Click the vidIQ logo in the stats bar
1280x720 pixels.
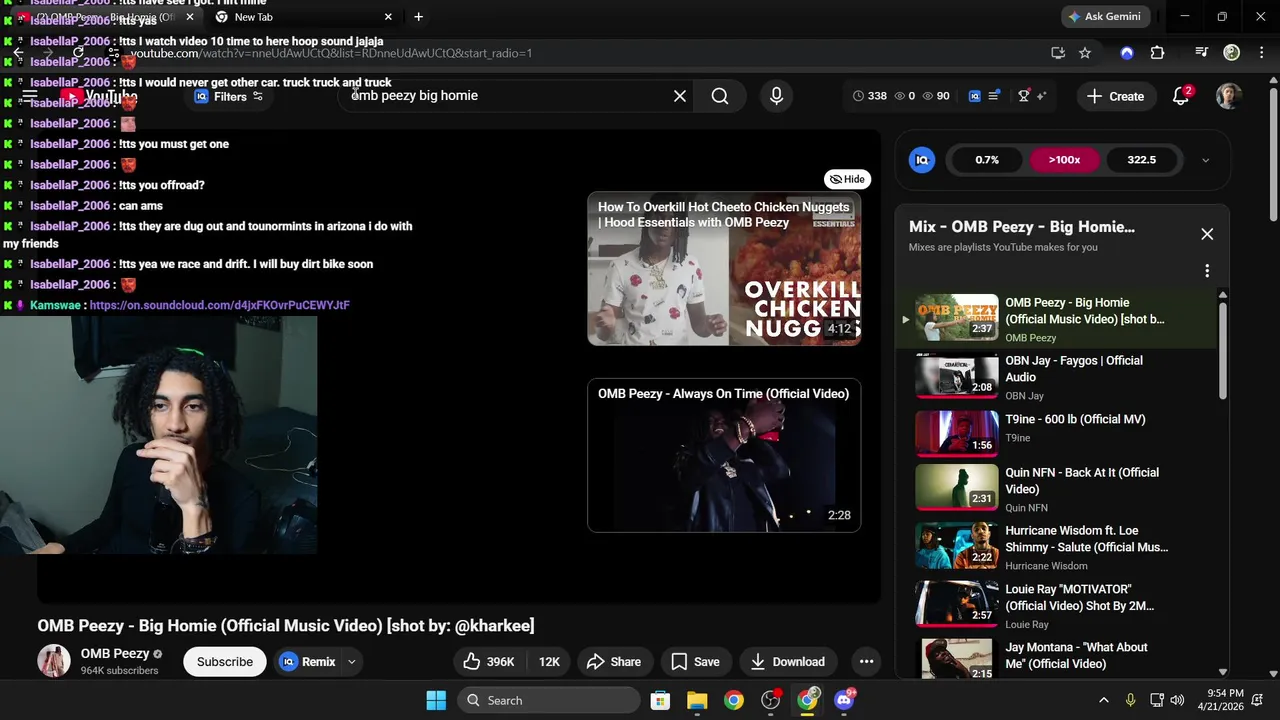click(975, 96)
